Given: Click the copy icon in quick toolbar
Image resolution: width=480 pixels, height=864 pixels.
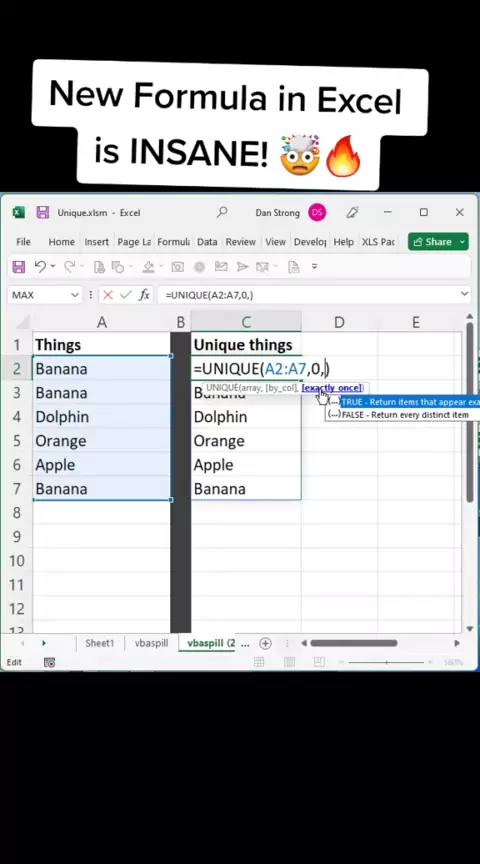Looking at the screenshot, I should pyautogui.click(x=118, y=267).
